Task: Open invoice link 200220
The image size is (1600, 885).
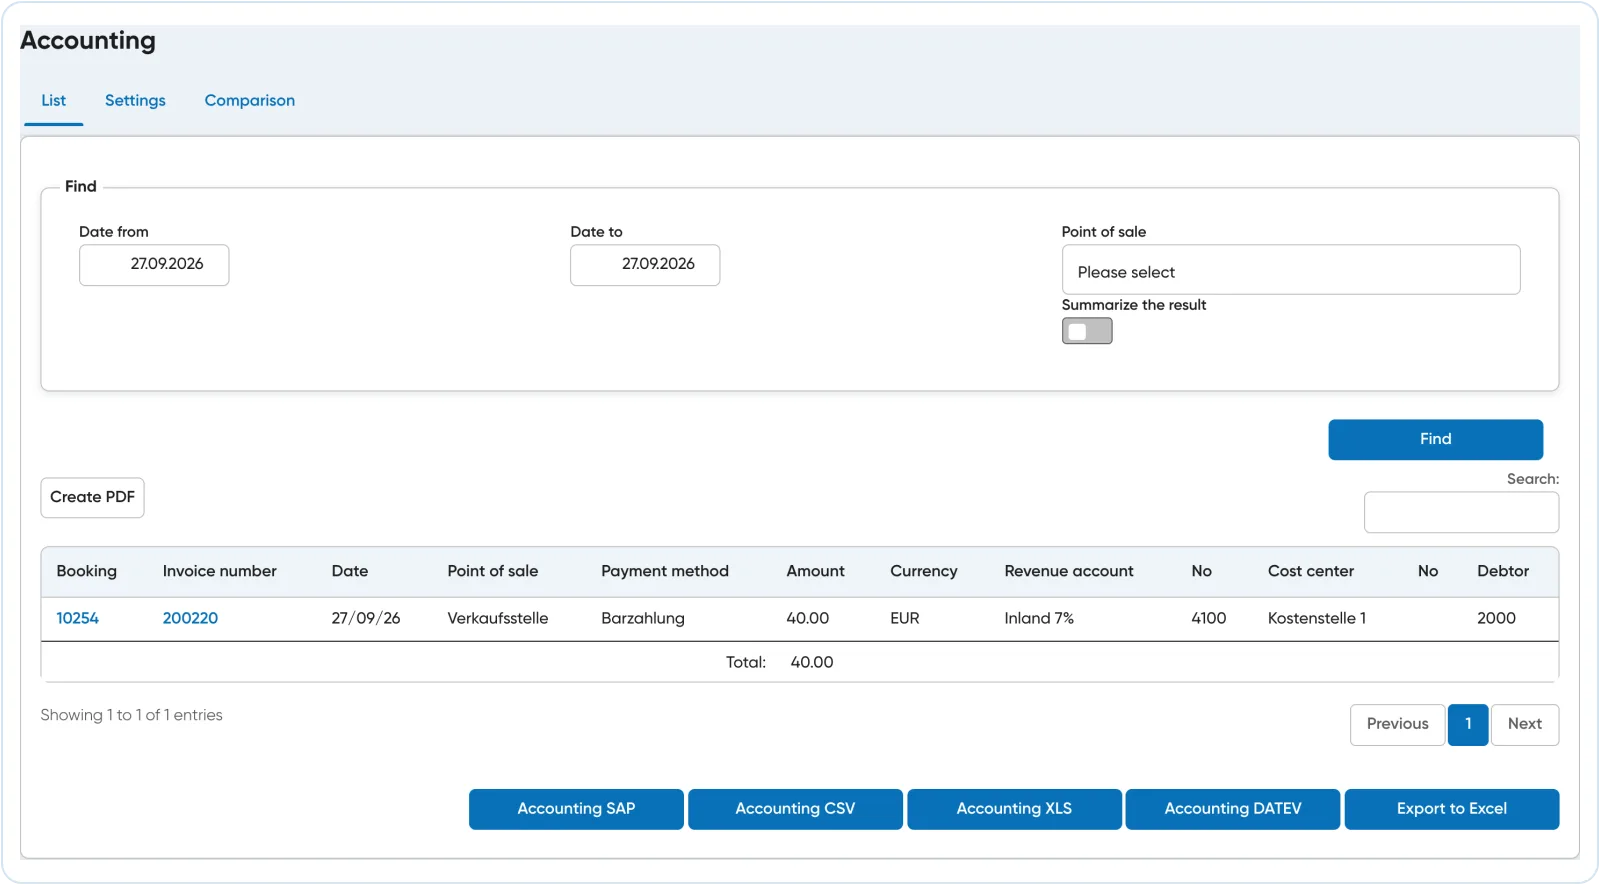Action: [191, 619]
